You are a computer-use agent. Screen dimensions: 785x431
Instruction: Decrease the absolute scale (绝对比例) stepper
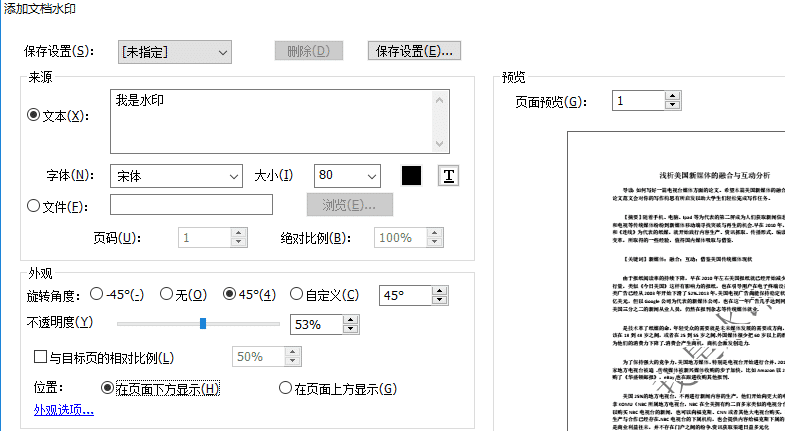click(435, 242)
